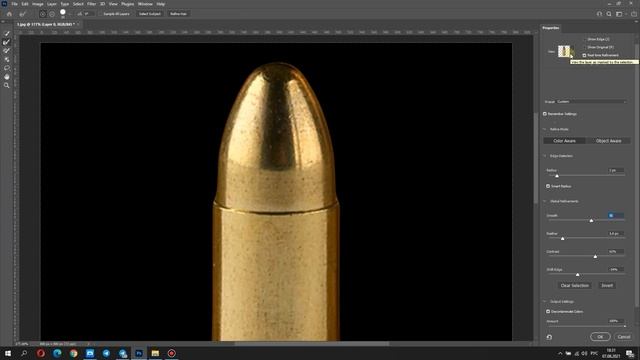
Task: Click Cancel in Properties panel
Action: 624,337
